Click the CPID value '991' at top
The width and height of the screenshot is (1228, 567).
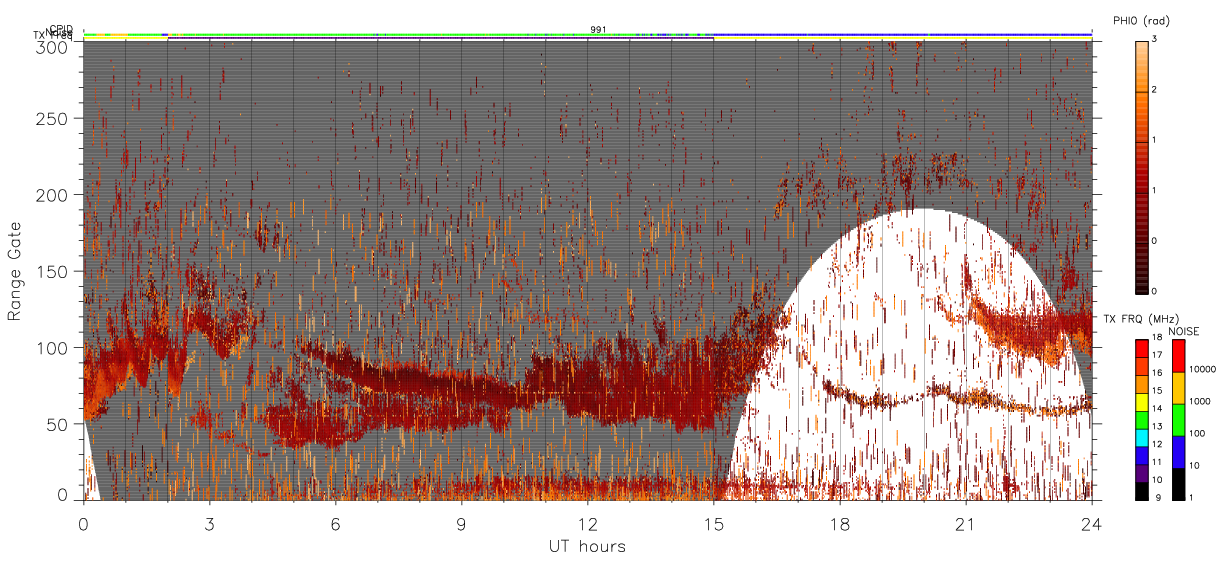tap(597, 30)
